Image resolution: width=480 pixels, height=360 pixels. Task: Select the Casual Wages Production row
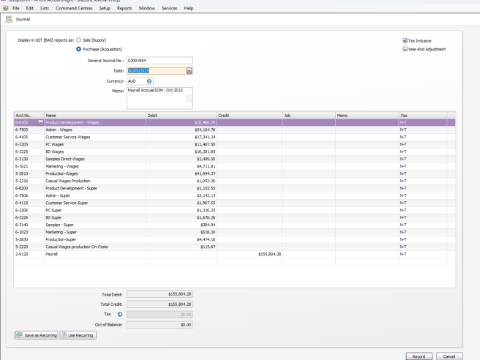coord(234,181)
